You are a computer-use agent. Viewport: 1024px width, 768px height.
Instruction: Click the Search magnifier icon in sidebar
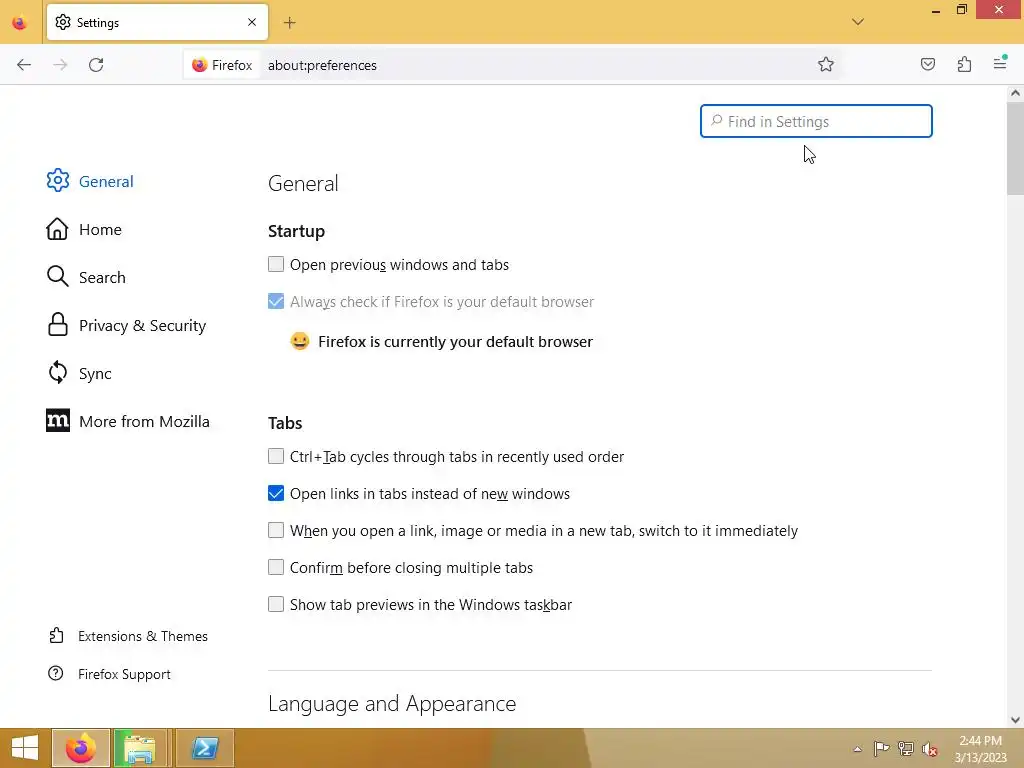click(57, 276)
